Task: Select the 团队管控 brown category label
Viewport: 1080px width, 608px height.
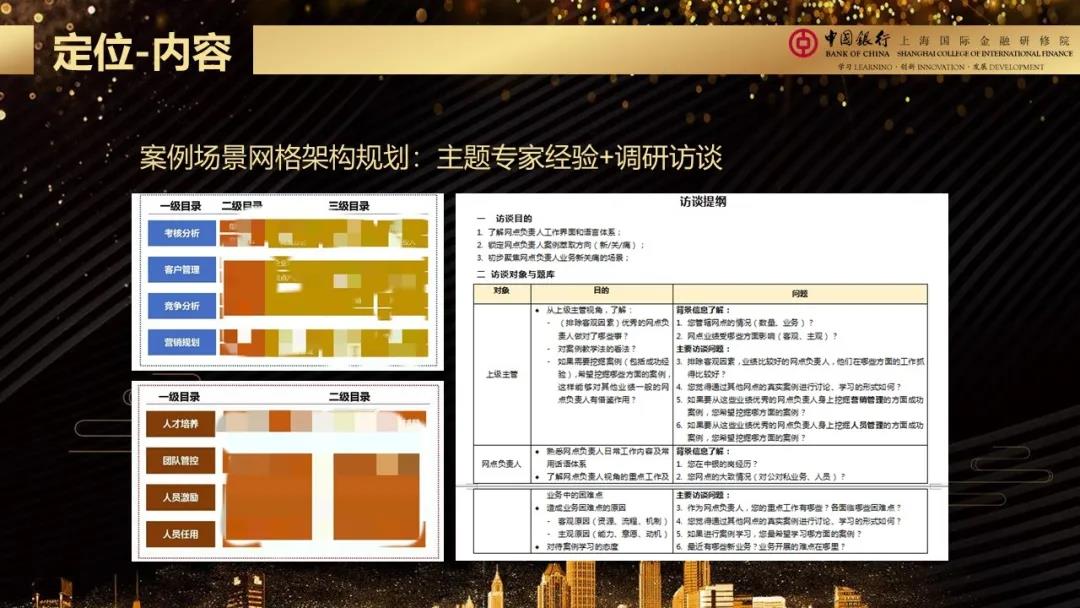Action: (181, 461)
